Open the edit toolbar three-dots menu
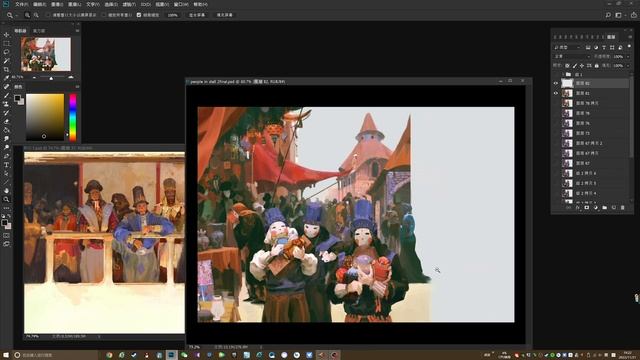The height and width of the screenshot is (360, 640). [6, 208]
